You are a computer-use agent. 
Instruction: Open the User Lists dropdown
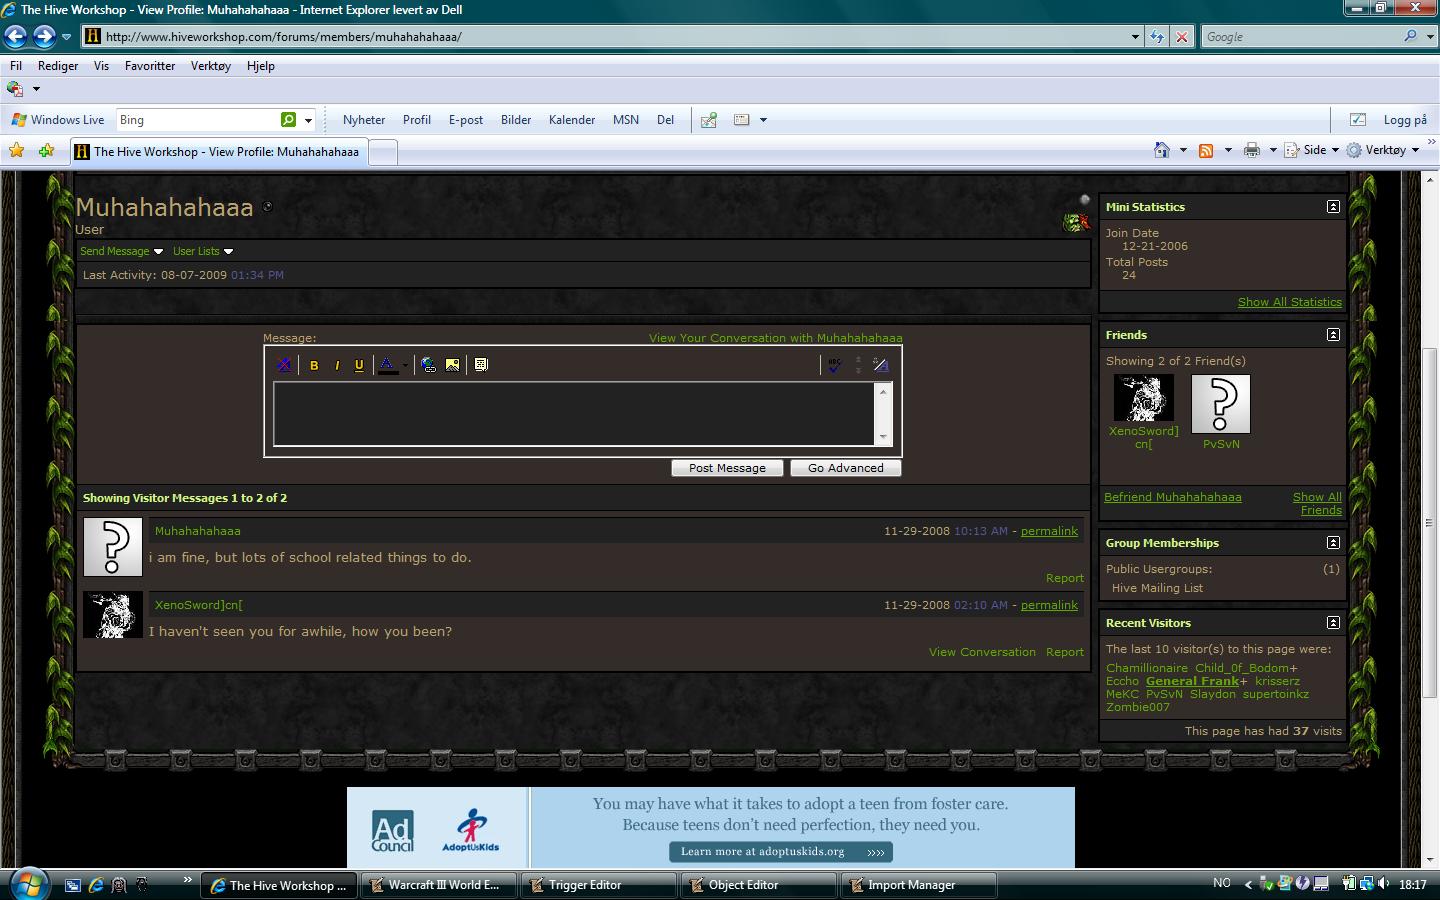(202, 251)
